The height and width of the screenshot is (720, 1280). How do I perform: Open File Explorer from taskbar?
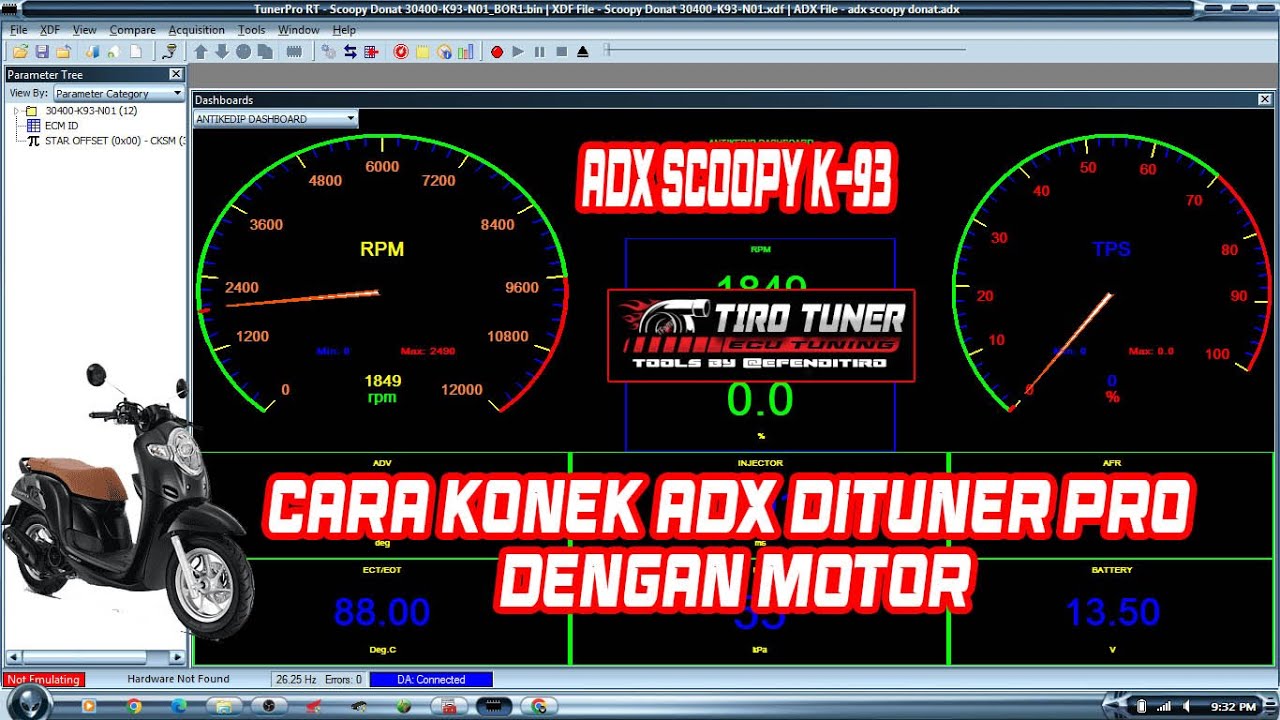coord(224,706)
